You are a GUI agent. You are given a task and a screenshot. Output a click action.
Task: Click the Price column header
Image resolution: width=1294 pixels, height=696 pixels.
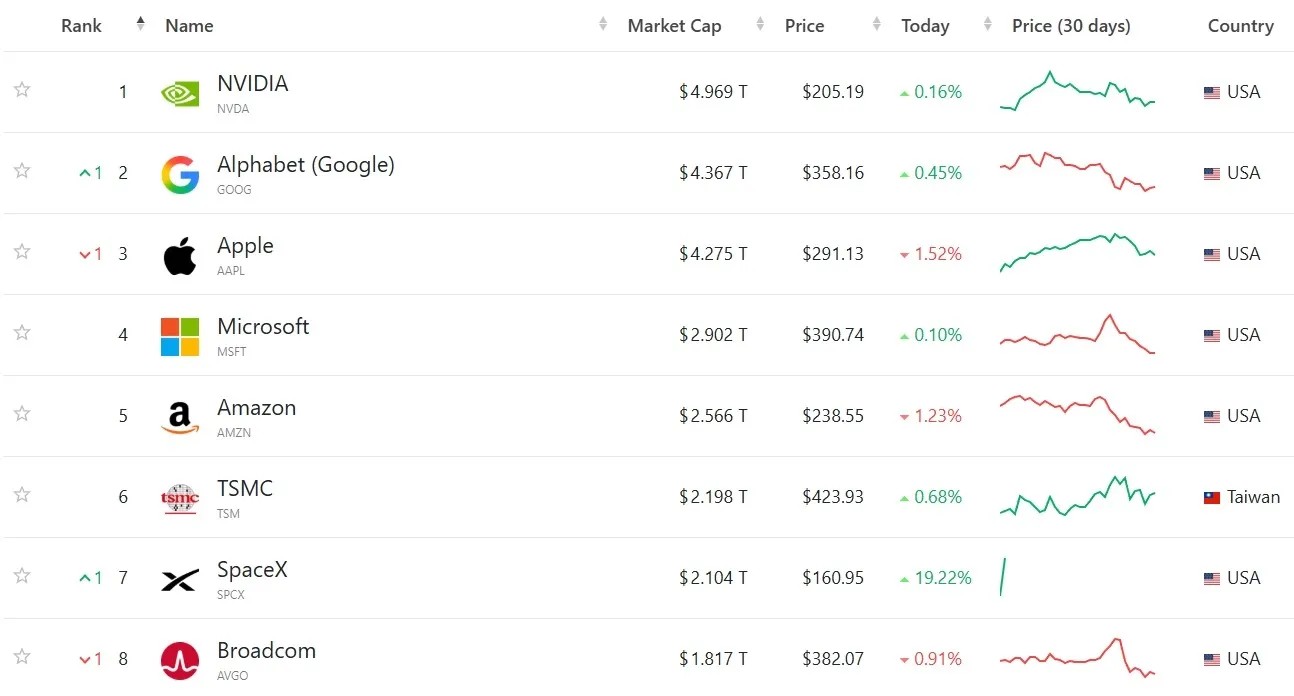tap(804, 26)
